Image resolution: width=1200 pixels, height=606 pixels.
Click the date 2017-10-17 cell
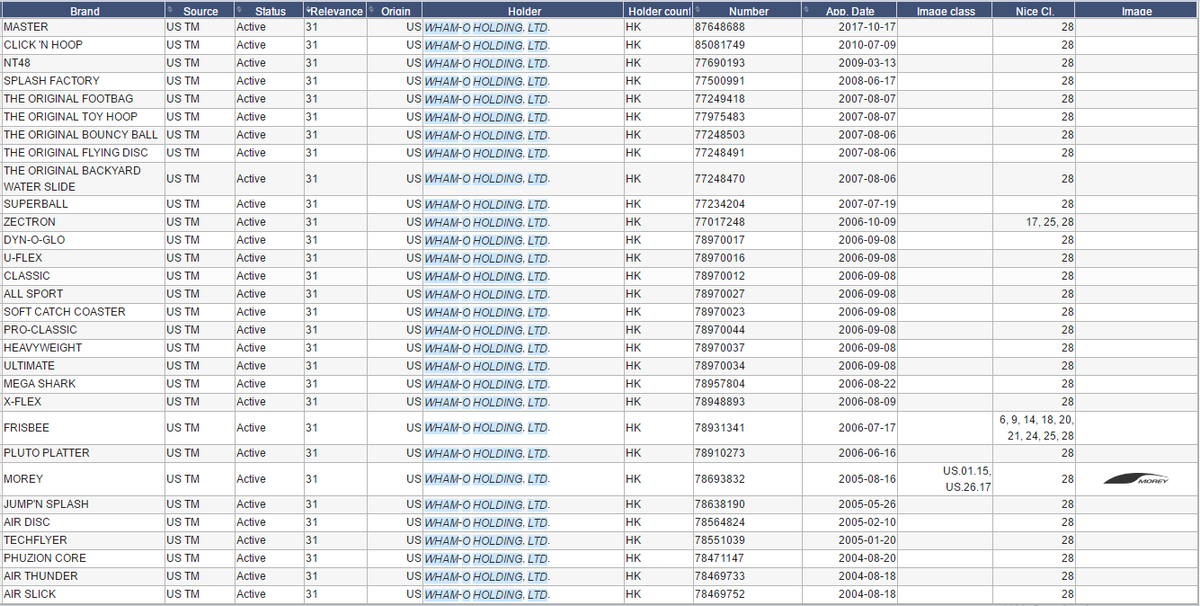(850, 27)
